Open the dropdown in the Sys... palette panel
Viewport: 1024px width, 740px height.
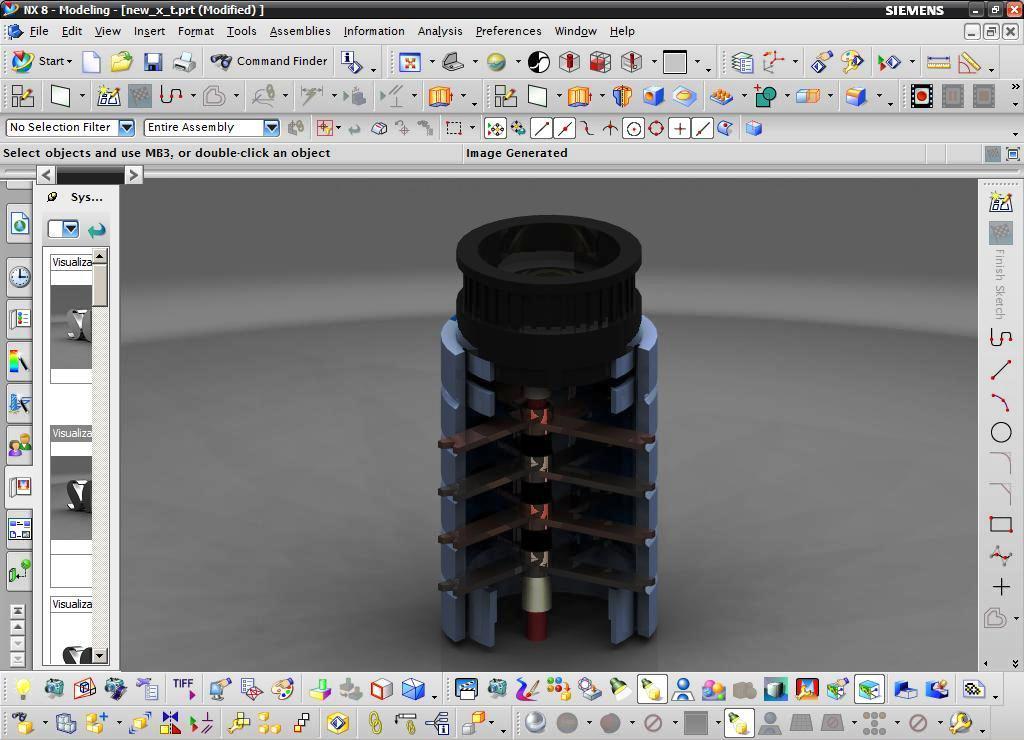coord(71,229)
